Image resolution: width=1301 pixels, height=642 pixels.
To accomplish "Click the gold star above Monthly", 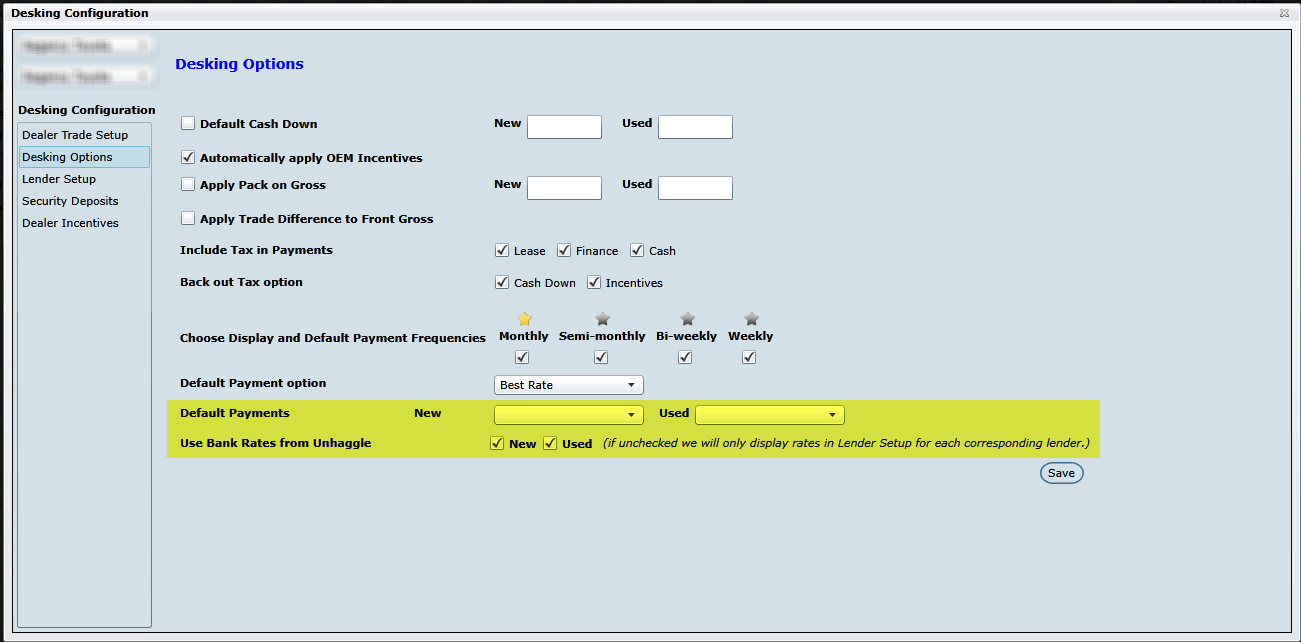I will click(x=524, y=320).
